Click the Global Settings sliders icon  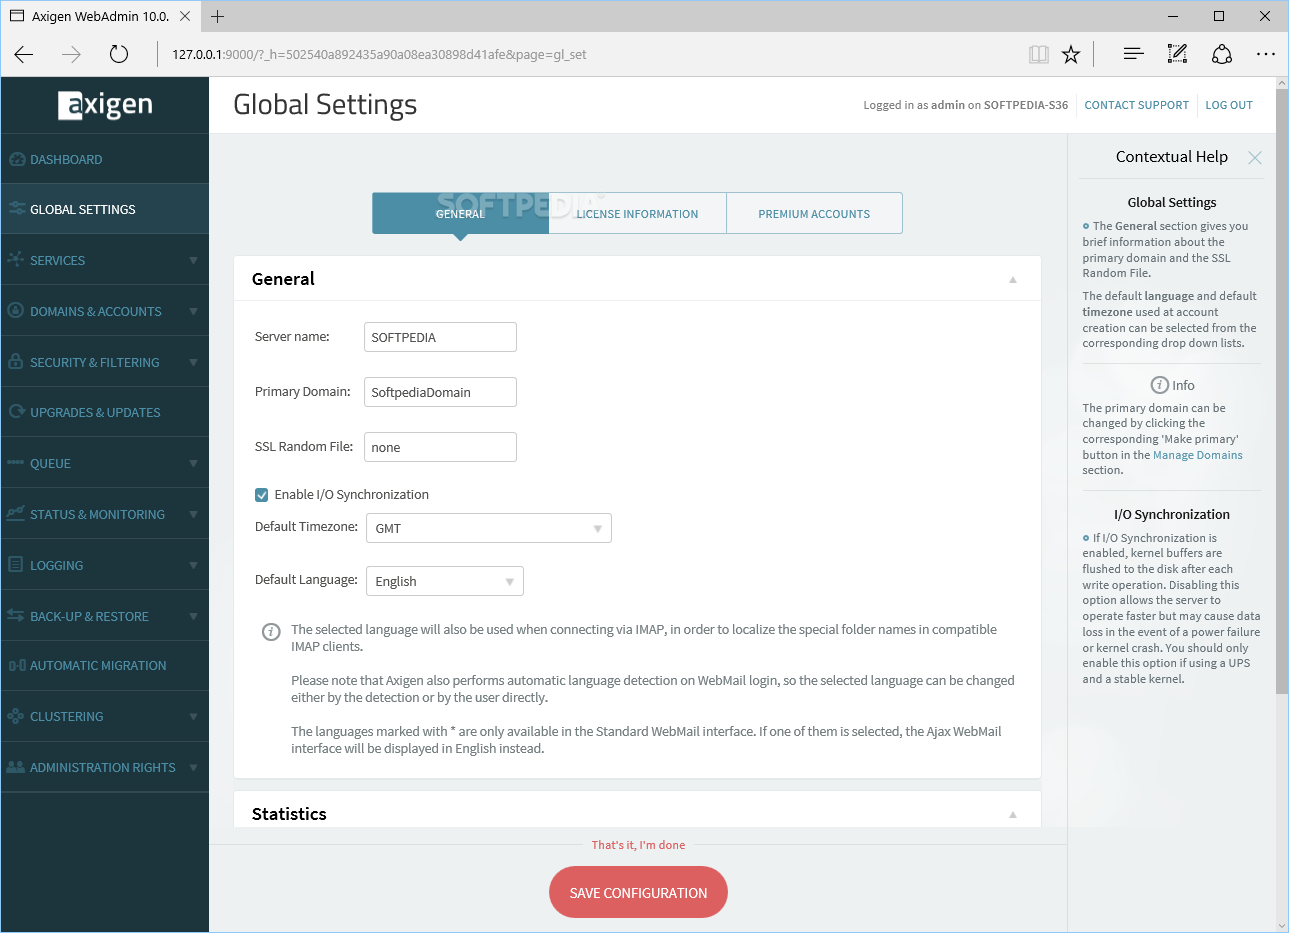click(x=16, y=209)
